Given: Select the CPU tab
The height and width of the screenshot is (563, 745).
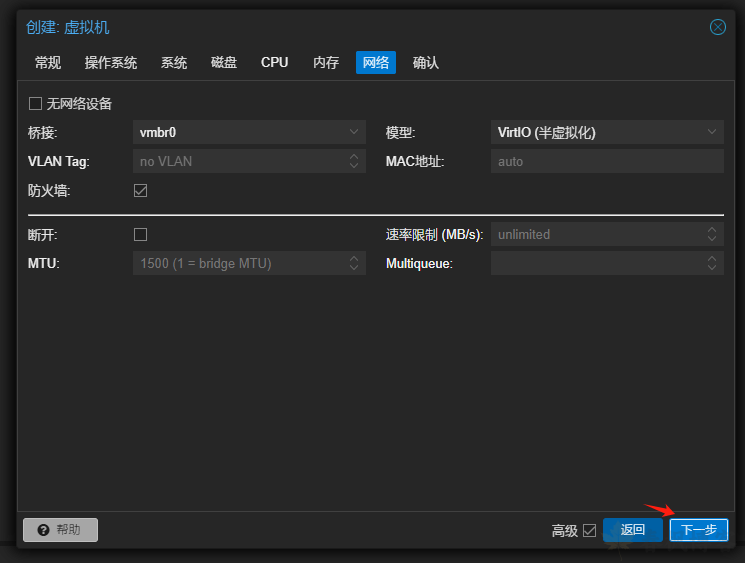Looking at the screenshot, I should click(x=274, y=62).
